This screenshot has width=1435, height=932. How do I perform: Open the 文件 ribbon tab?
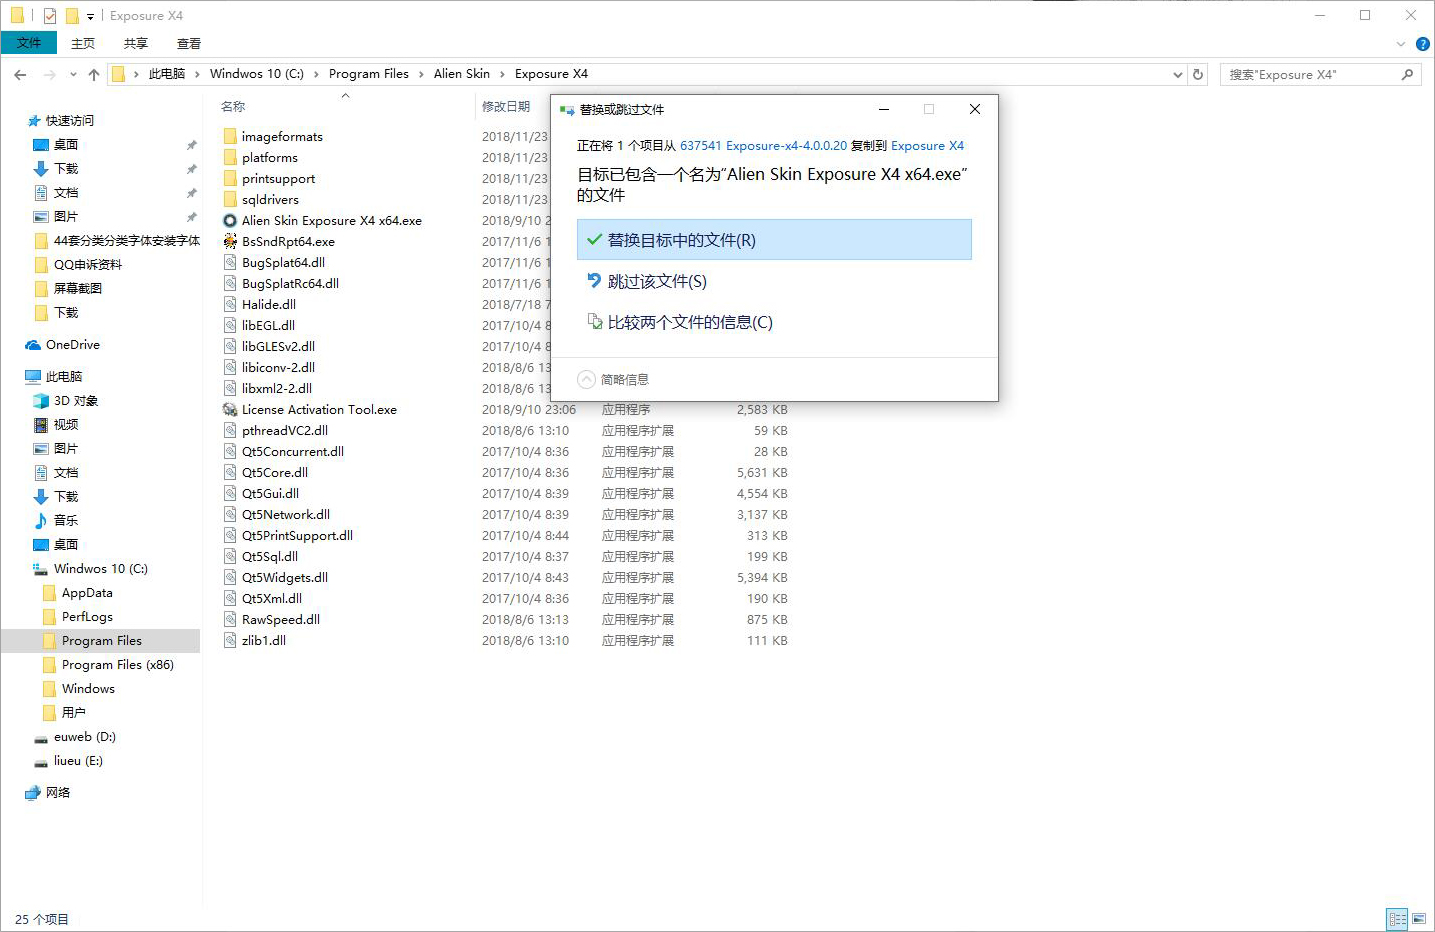point(29,43)
